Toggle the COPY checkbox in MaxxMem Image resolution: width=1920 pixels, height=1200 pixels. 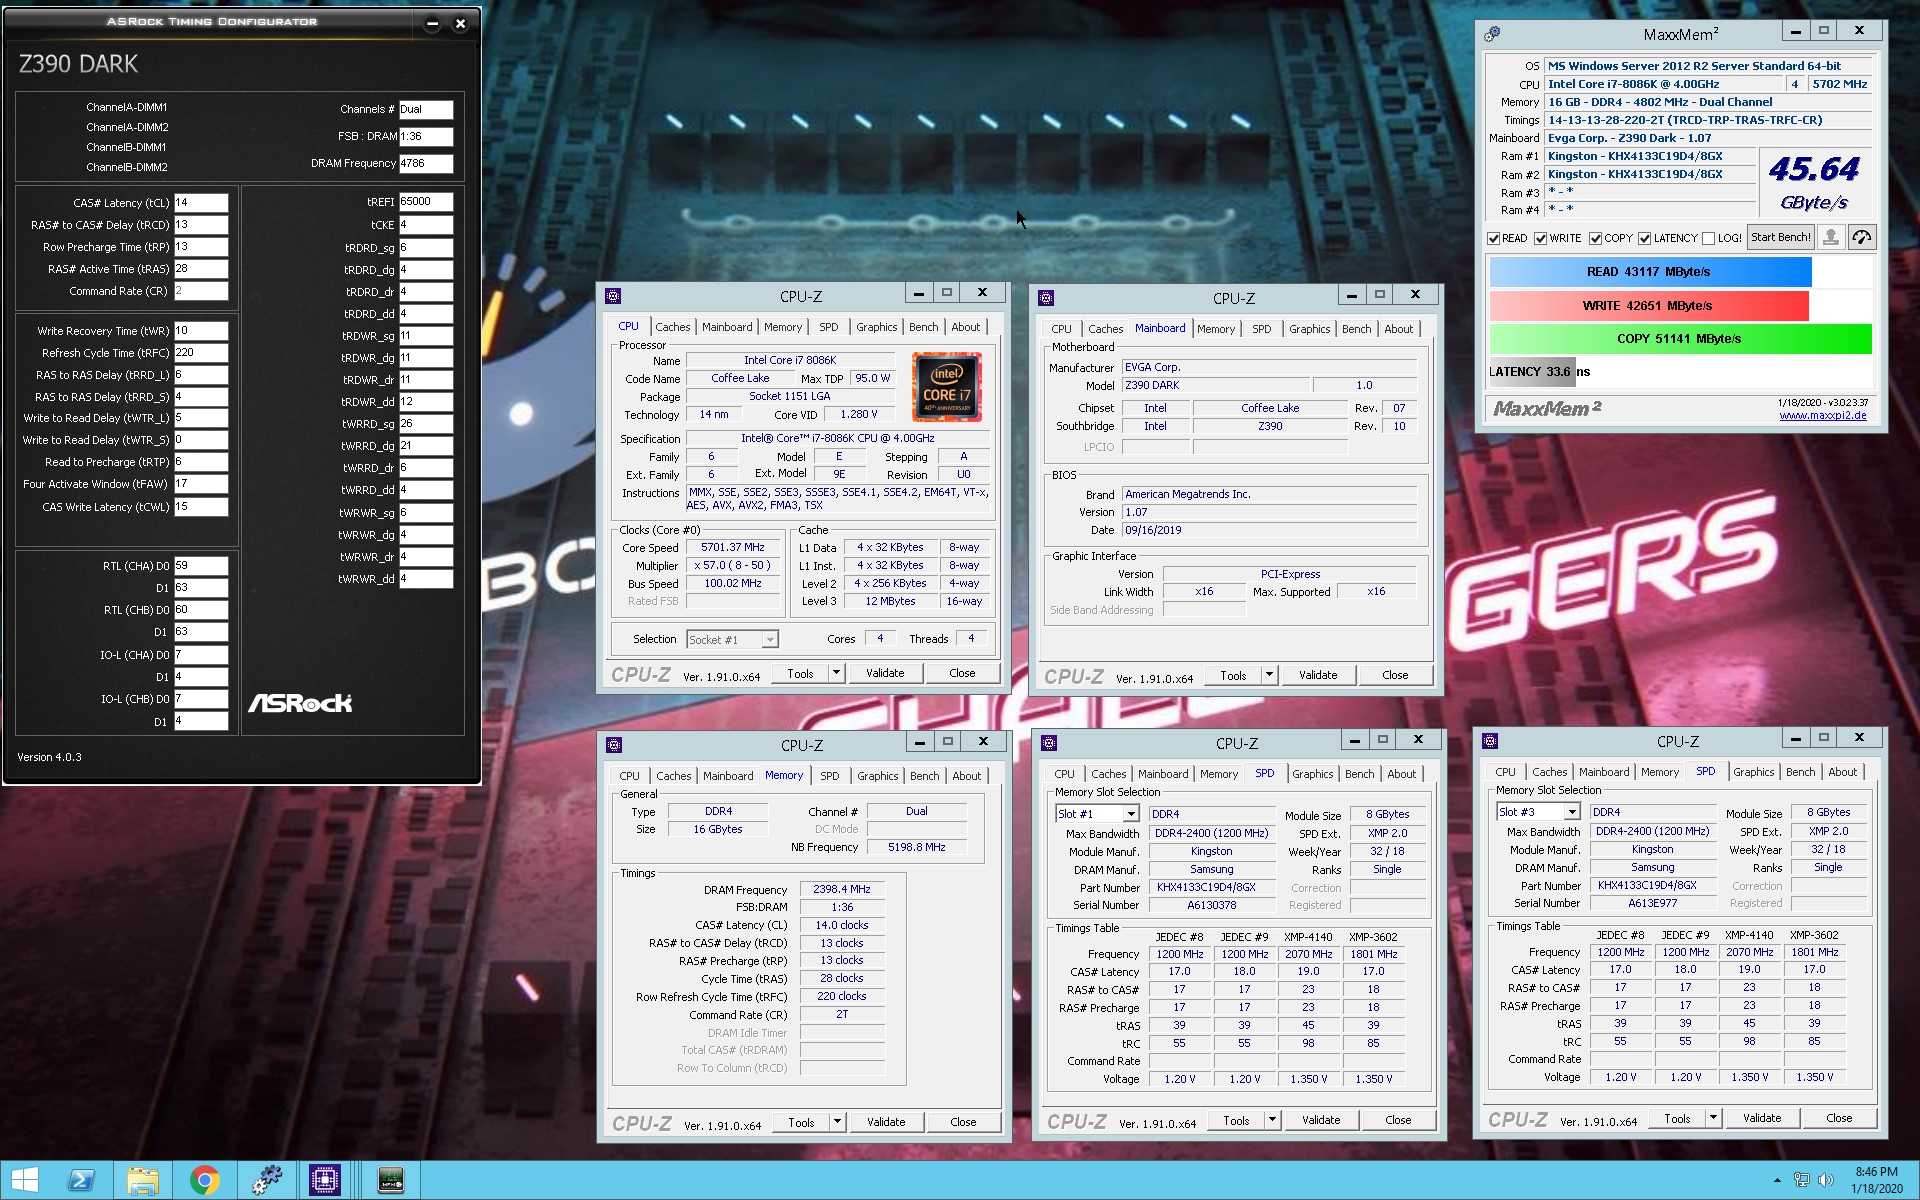pyautogui.click(x=1596, y=238)
